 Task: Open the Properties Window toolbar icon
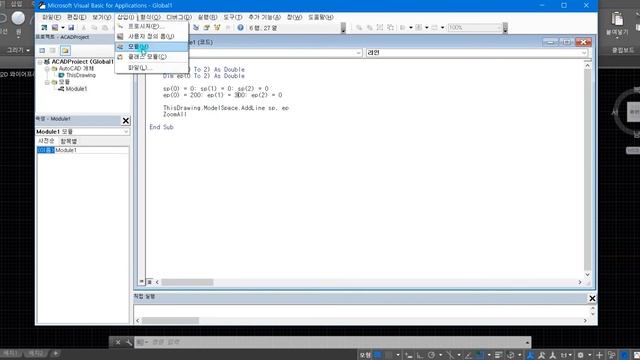[x=207, y=28]
